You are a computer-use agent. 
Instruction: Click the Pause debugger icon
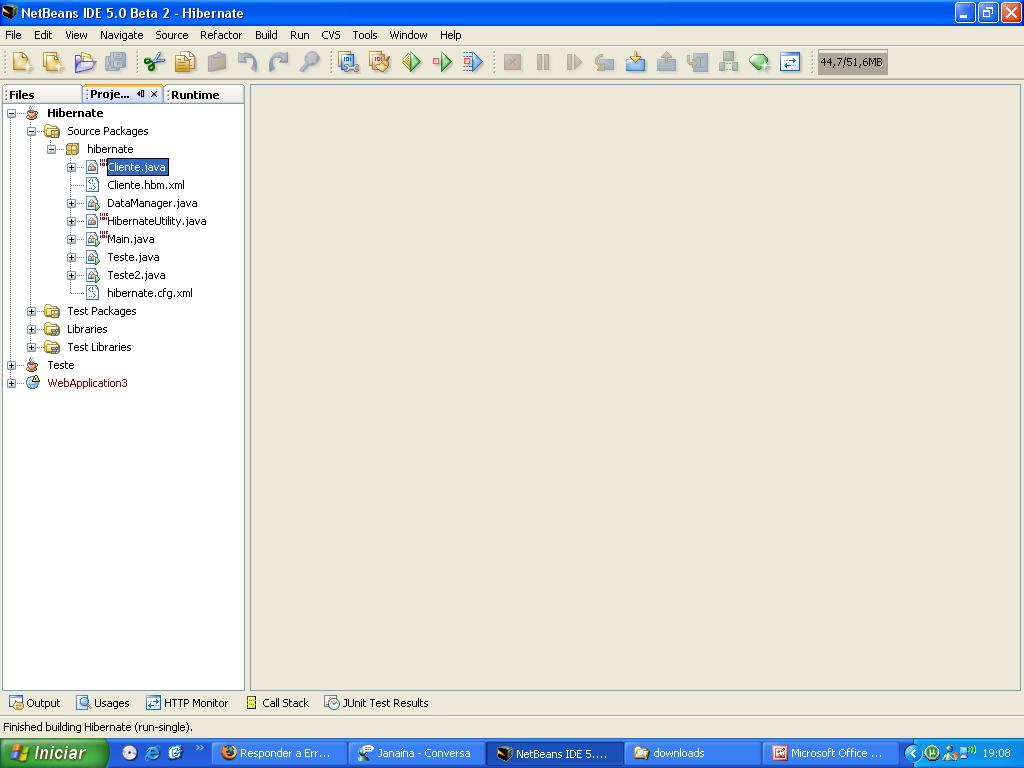pyautogui.click(x=543, y=62)
